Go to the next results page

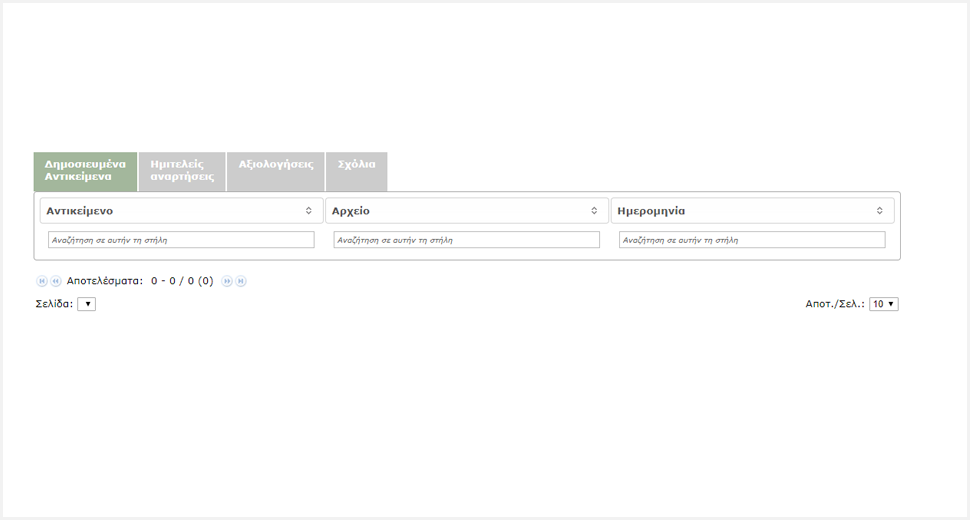[227, 282]
